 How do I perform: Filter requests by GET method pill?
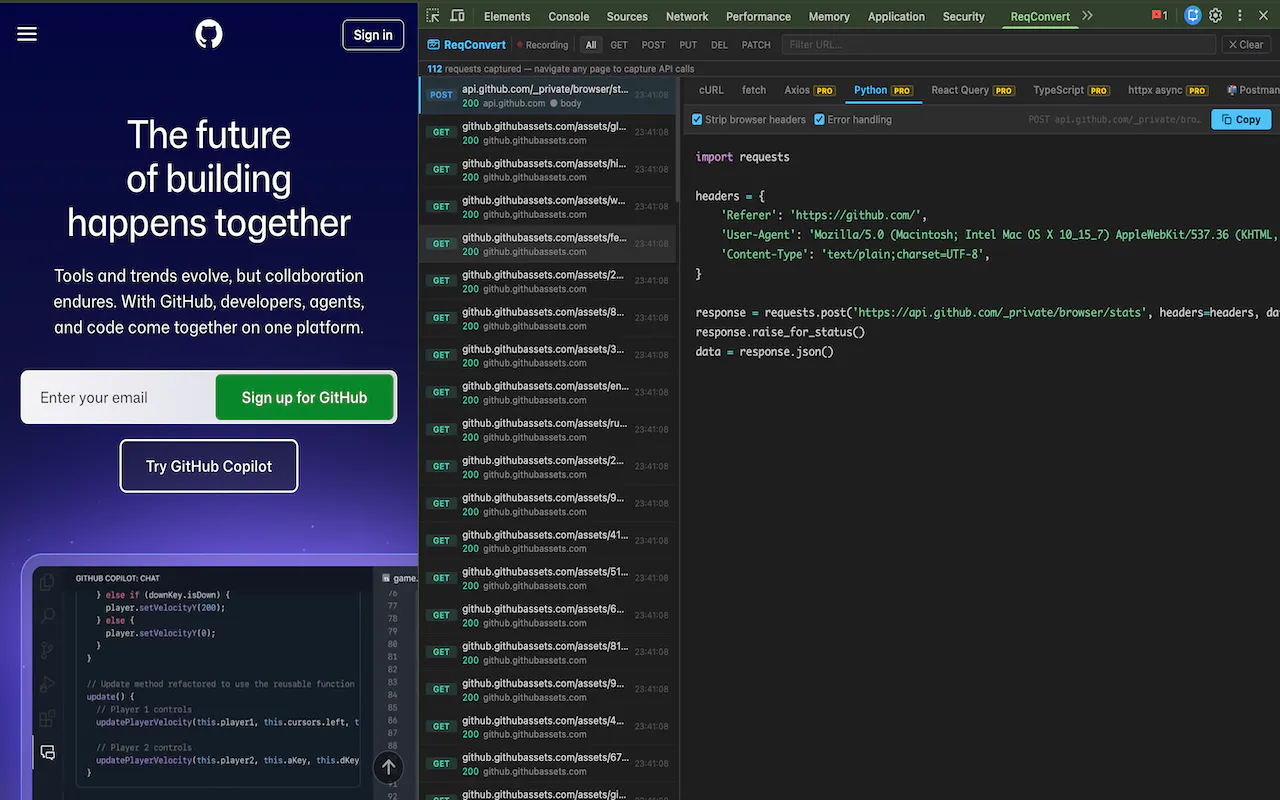619,45
